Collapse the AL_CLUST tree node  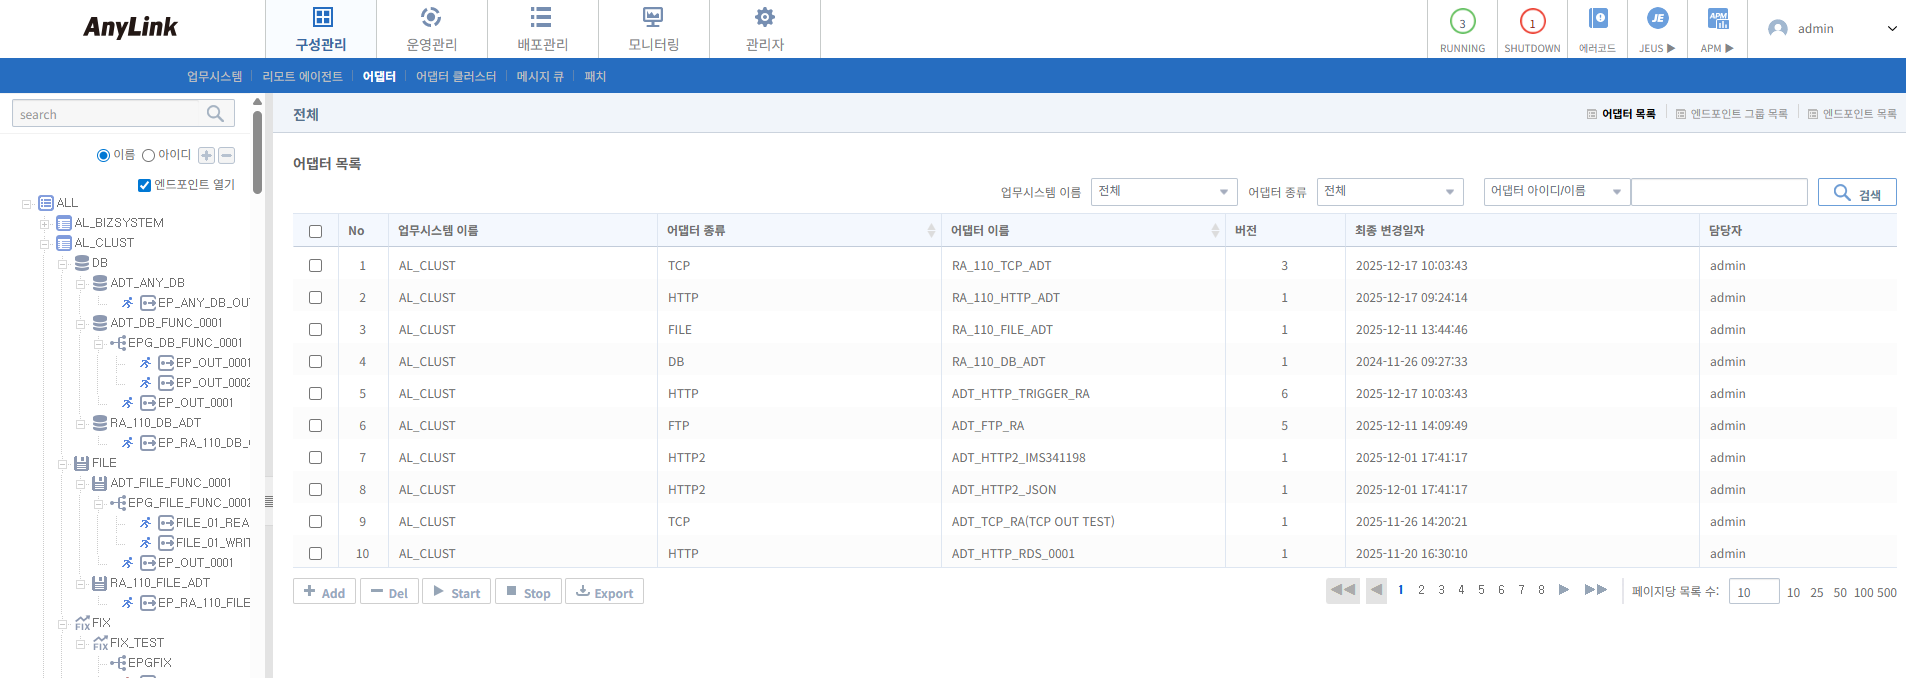[x=45, y=243]
